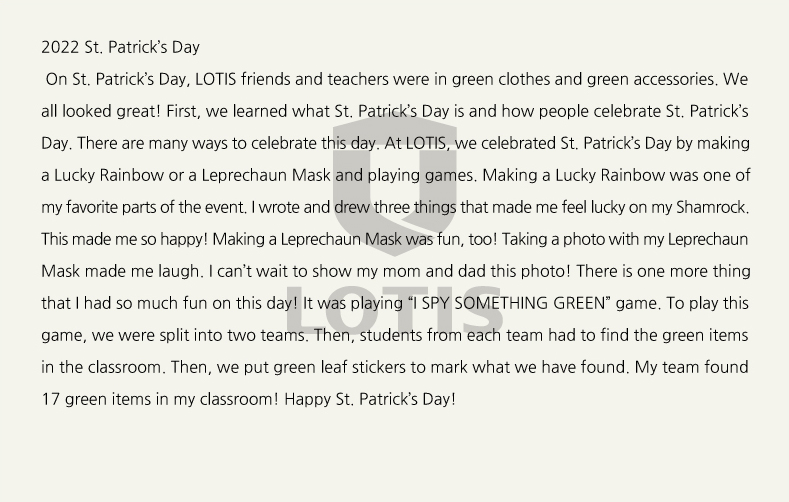
Task: Click the number '17' in last line
Action: [50, 399]
